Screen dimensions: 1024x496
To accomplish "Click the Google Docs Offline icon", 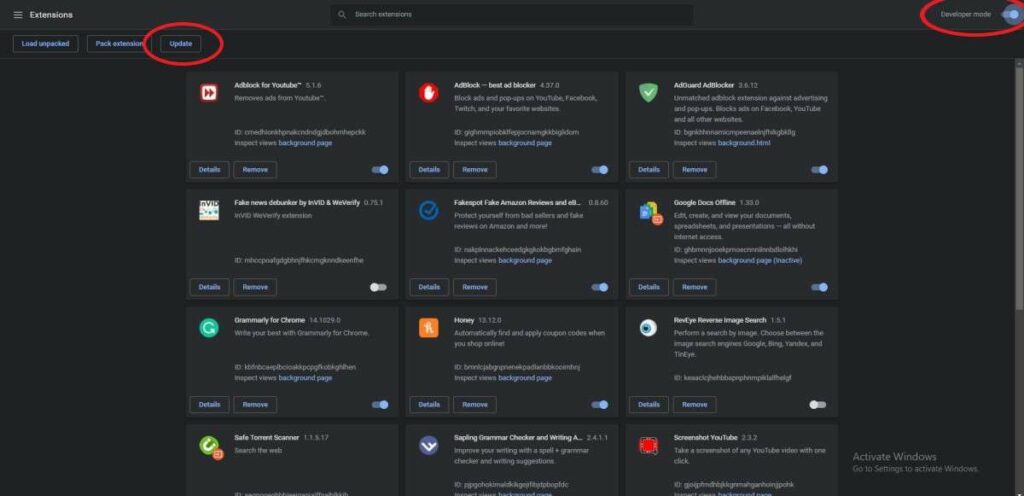I will (x=650, y=211).
